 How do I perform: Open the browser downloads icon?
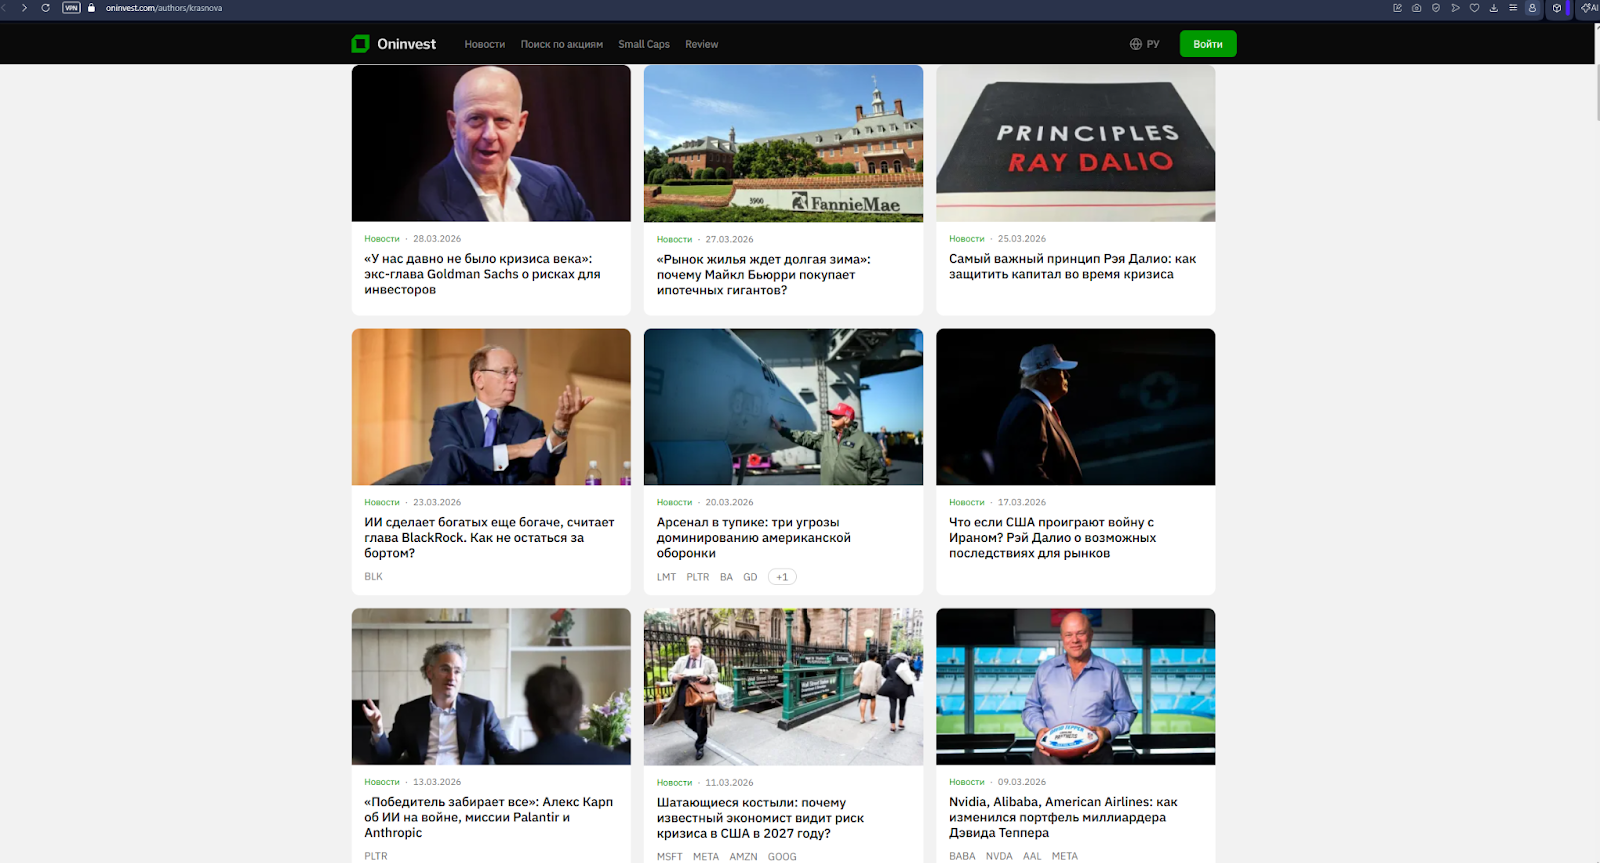(x=1493, y=8)
